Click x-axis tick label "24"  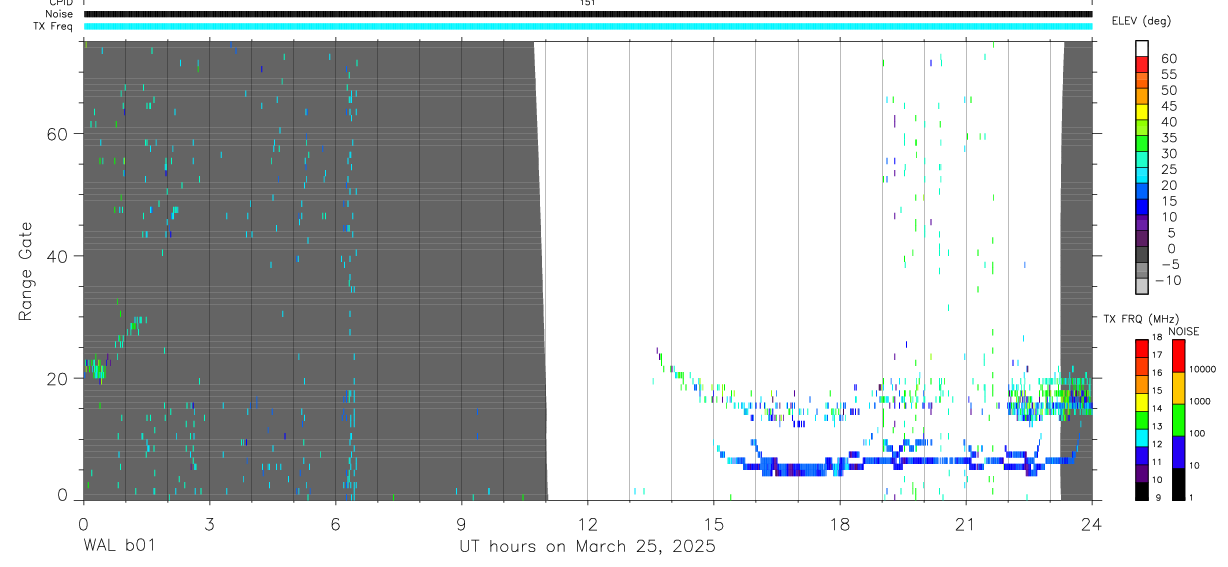[x=1092, y=523]
